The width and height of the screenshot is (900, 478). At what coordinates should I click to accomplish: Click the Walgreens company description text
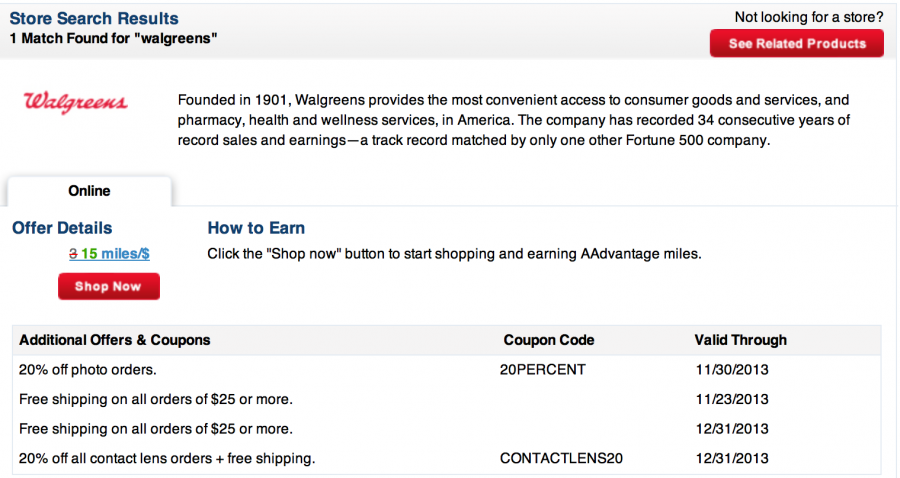pyautogui.click(x=514, y=120)
